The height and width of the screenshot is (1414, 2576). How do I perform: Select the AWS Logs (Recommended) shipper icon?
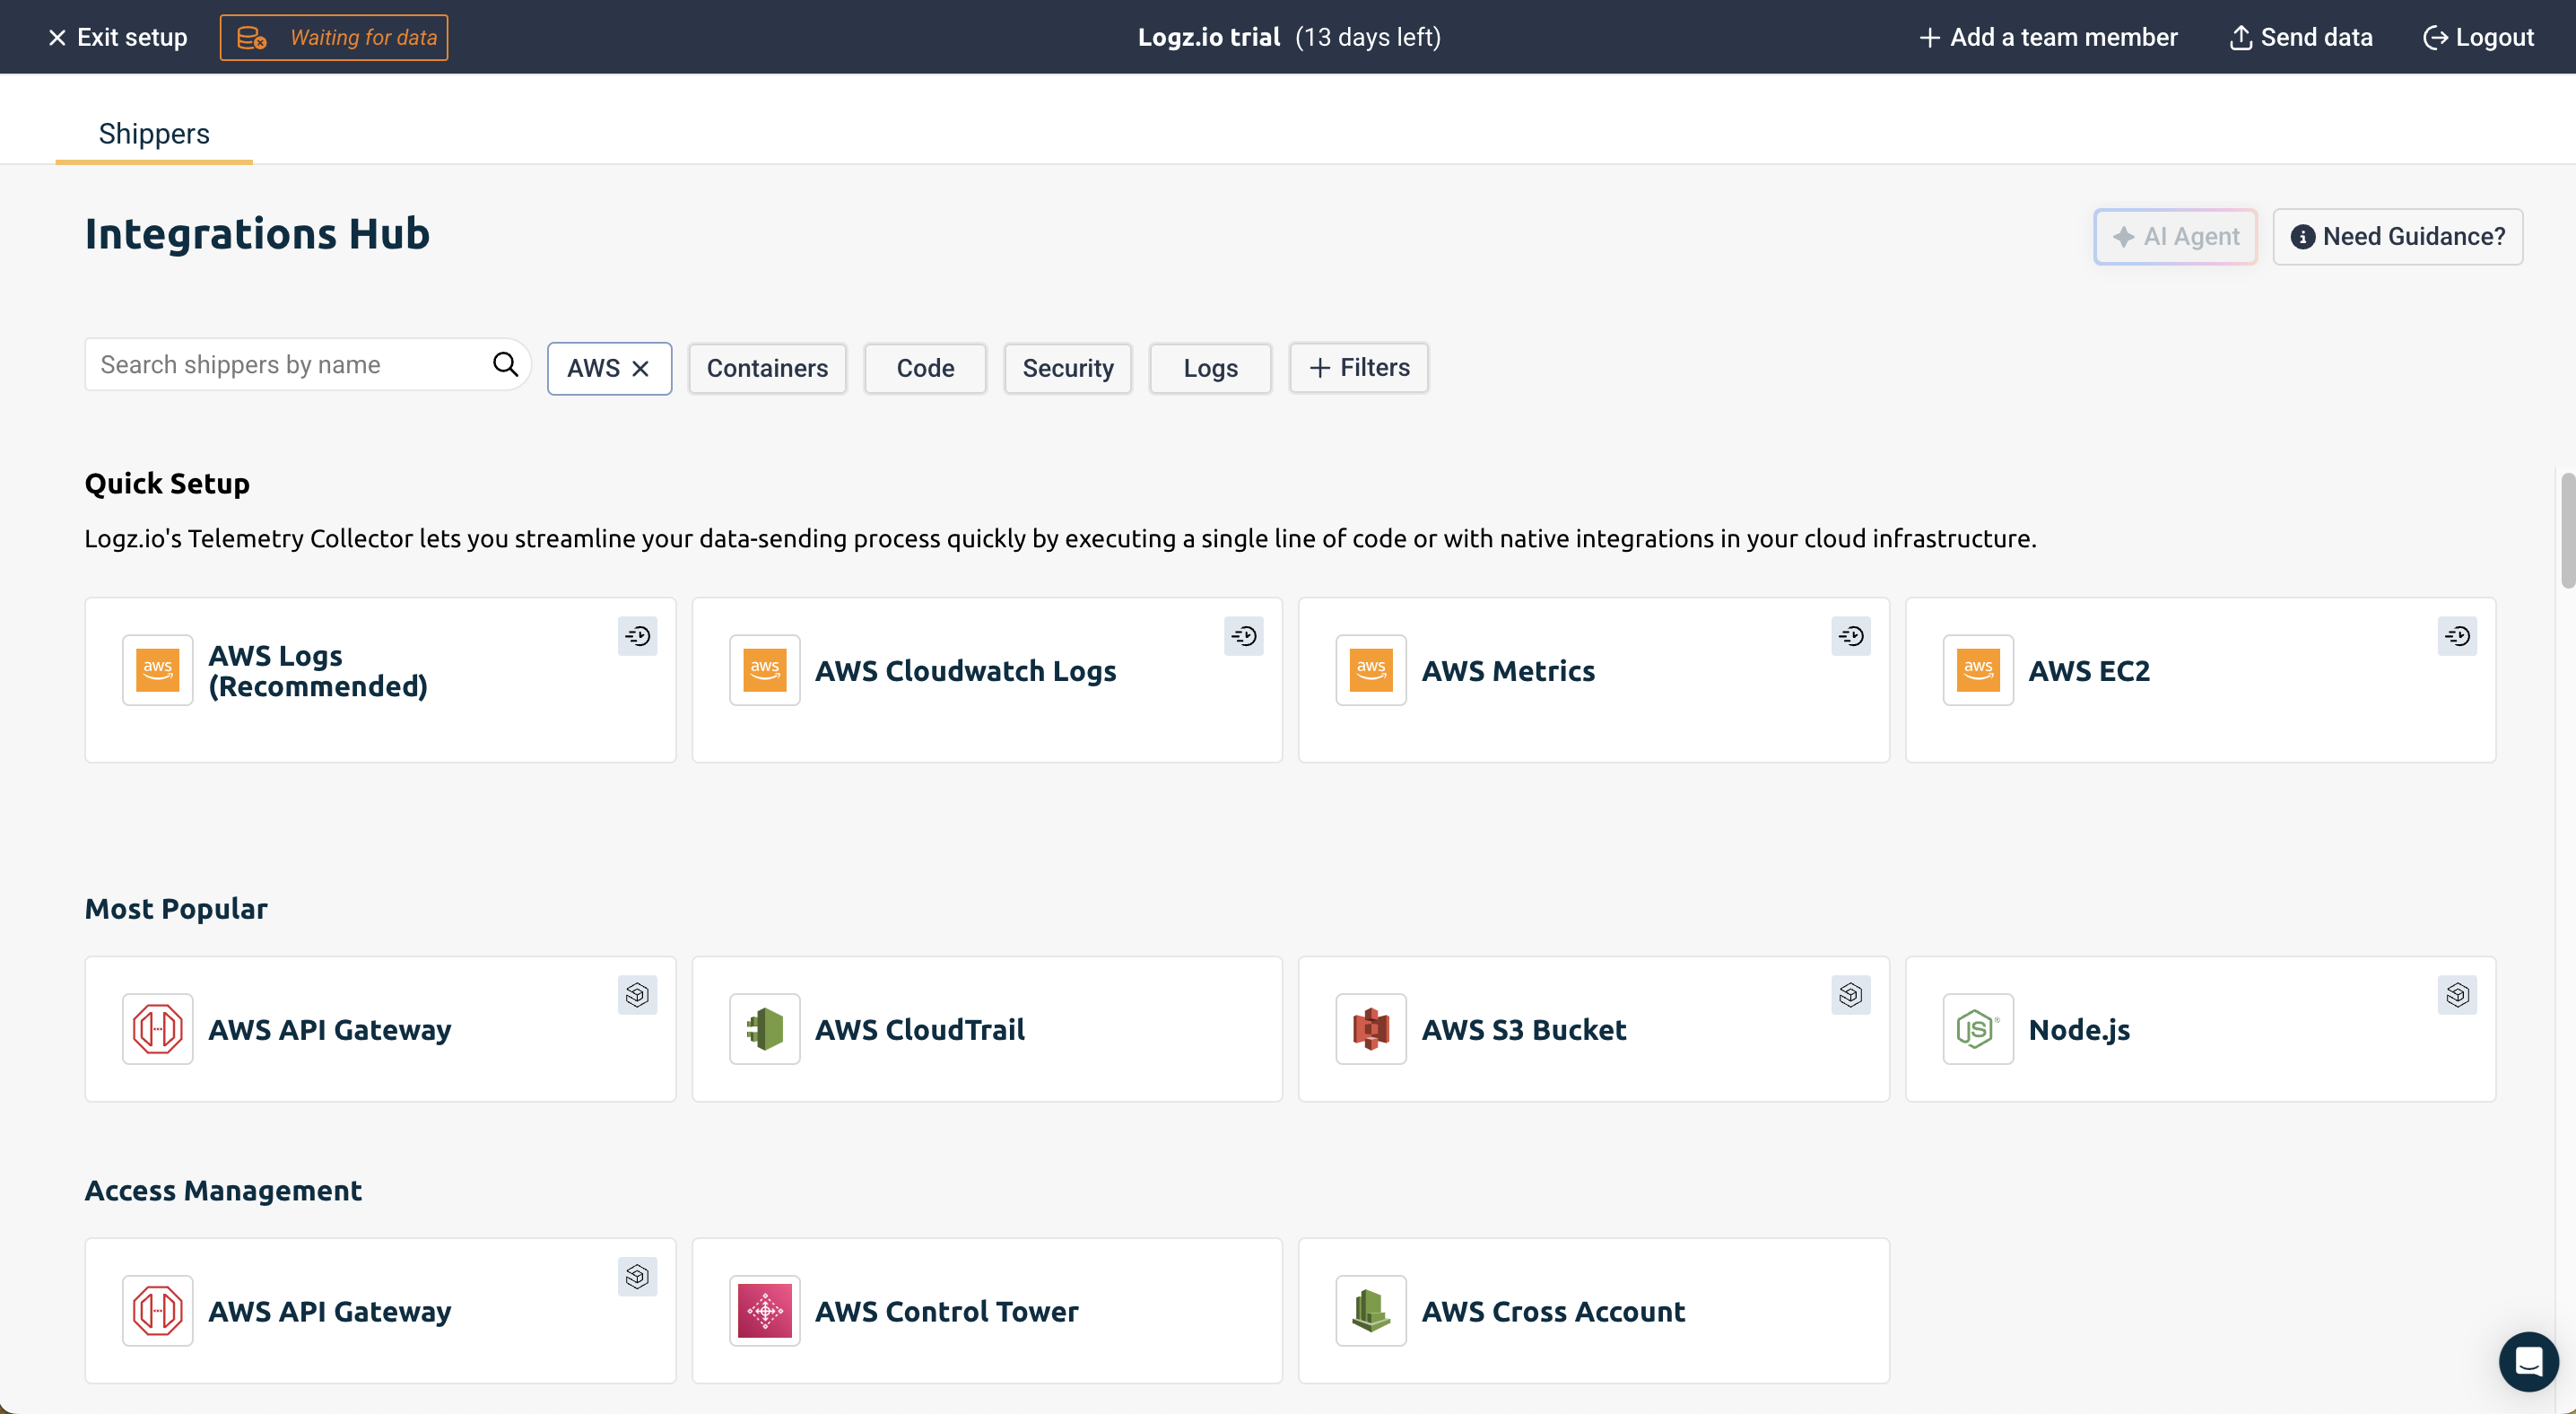pos(157,670)
